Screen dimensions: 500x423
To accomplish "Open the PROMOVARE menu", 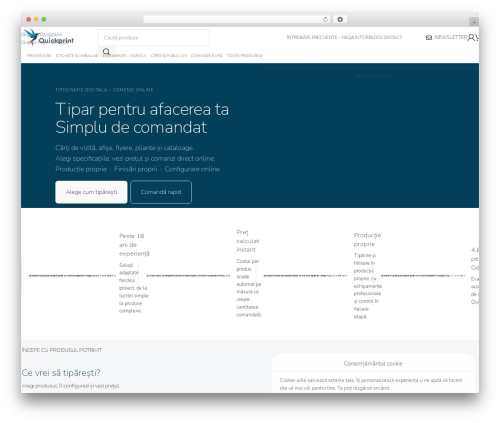I will [x=39, y=55].
